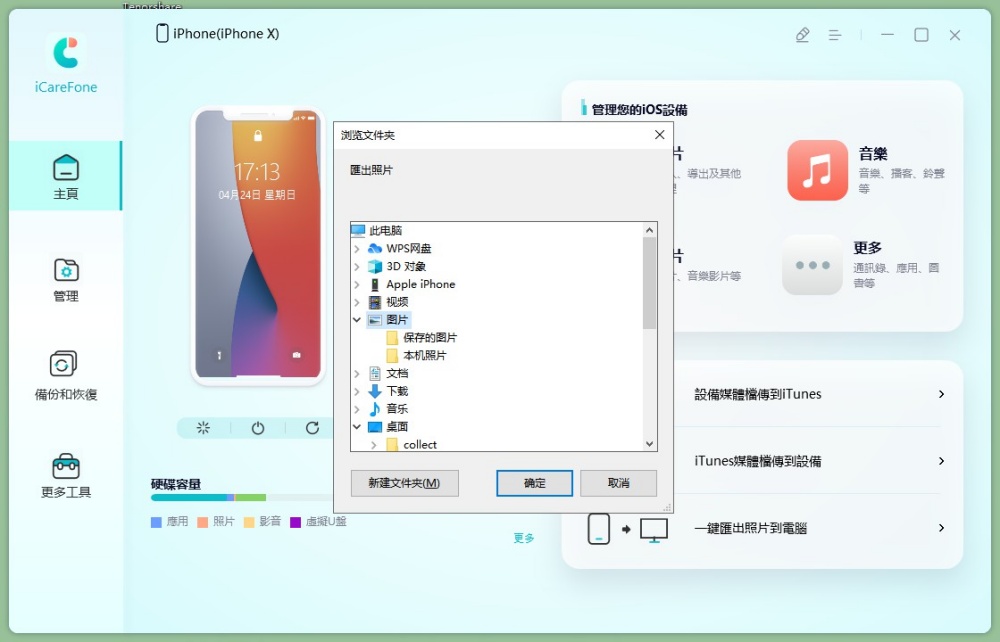The image size is (1000, 642).
Task: Click the power icon under phone preview
Action: point(258,428)
